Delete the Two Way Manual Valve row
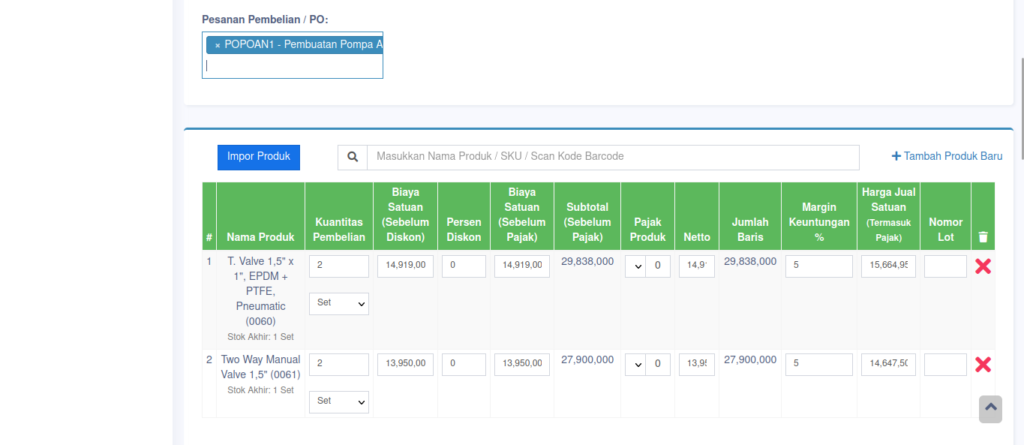 (982, 364)
